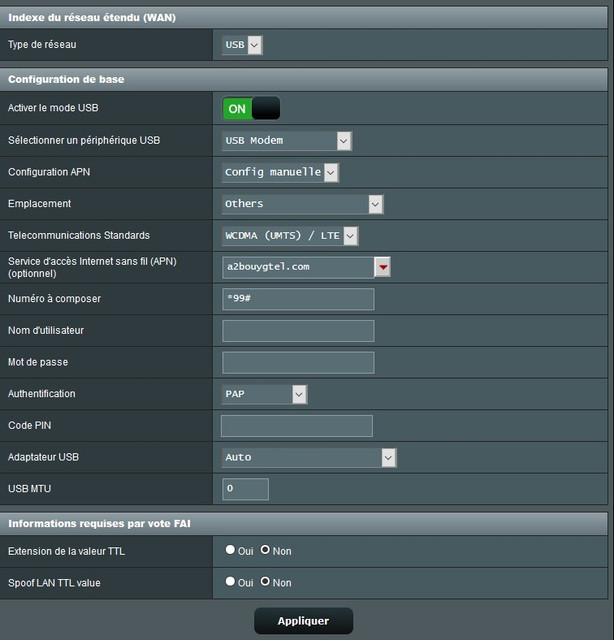Click the Code PIN input field
This screenshot has height=640, width=614.
pos(297,426)
